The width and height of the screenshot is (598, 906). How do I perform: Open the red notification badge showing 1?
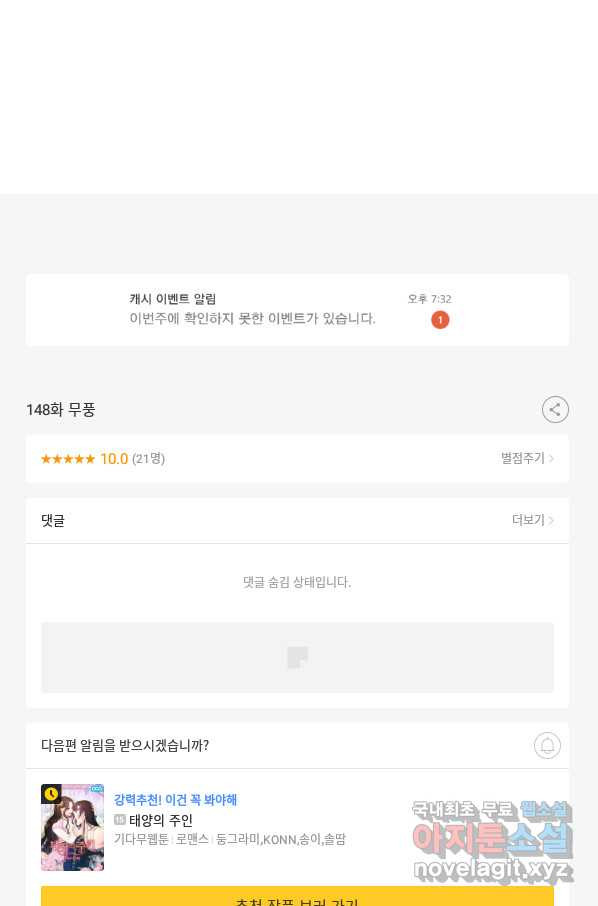(x=440, y=320)
